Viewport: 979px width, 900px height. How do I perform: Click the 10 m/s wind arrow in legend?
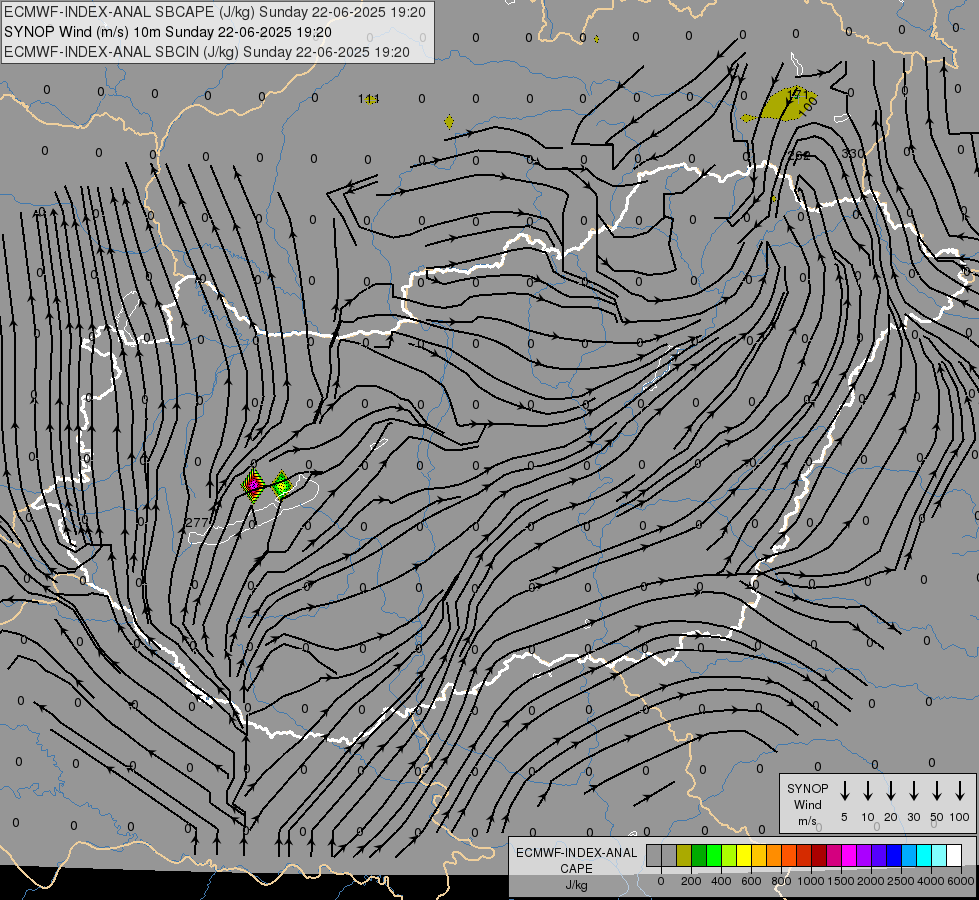click(x=867, y=791)
